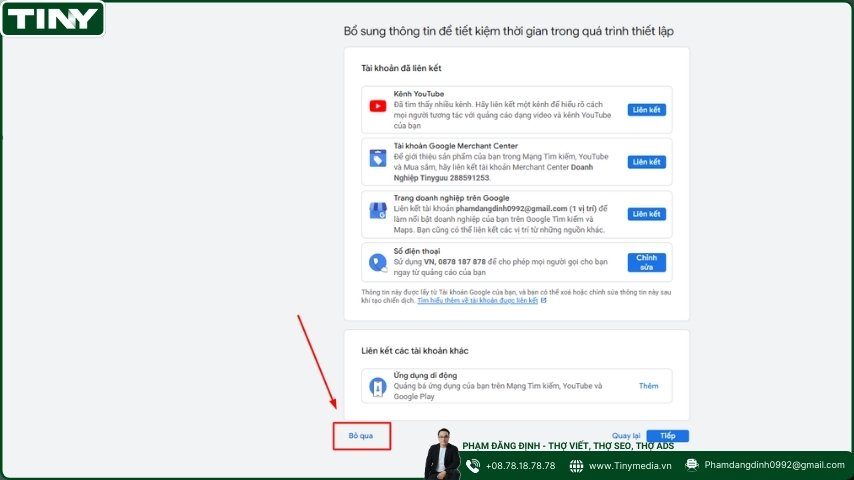Click the presenter portrait photo in footer
This screenshot has height=480, width=854.
tap(441, 457)
